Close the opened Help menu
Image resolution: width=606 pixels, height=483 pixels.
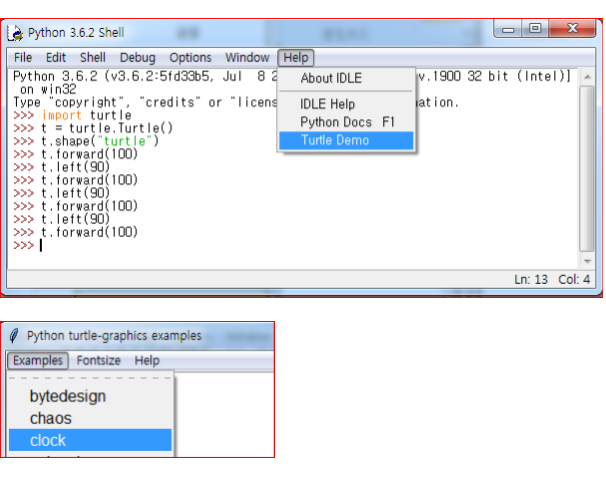click(x=296, y=58)
